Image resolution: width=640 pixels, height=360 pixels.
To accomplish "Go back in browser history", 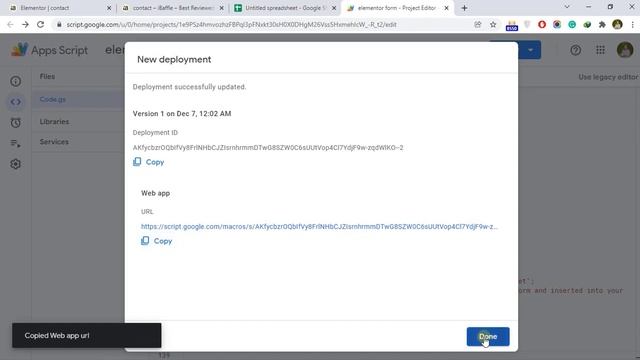I will pos(10,24).
